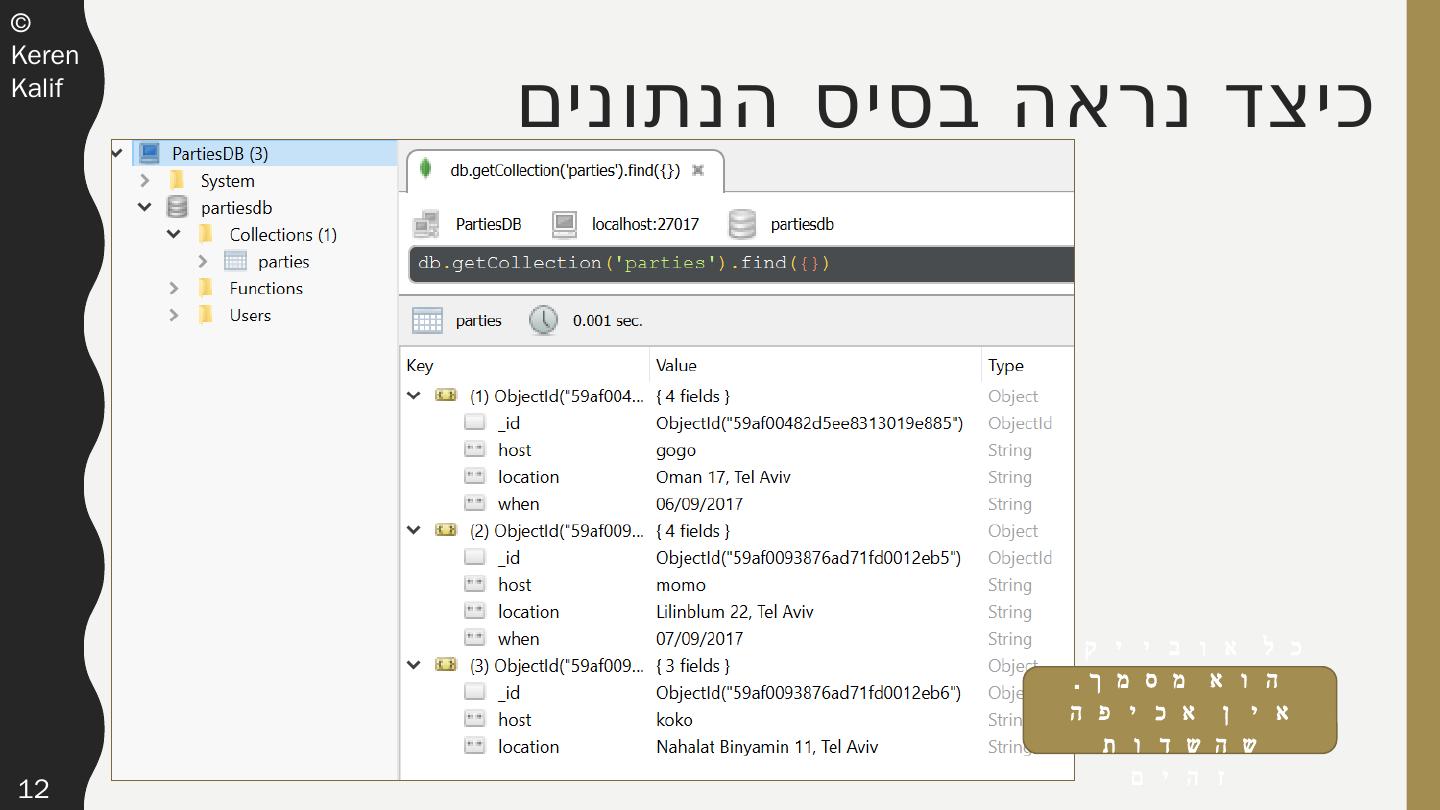Select the parties collection in tree

click(x=283, y=261)
